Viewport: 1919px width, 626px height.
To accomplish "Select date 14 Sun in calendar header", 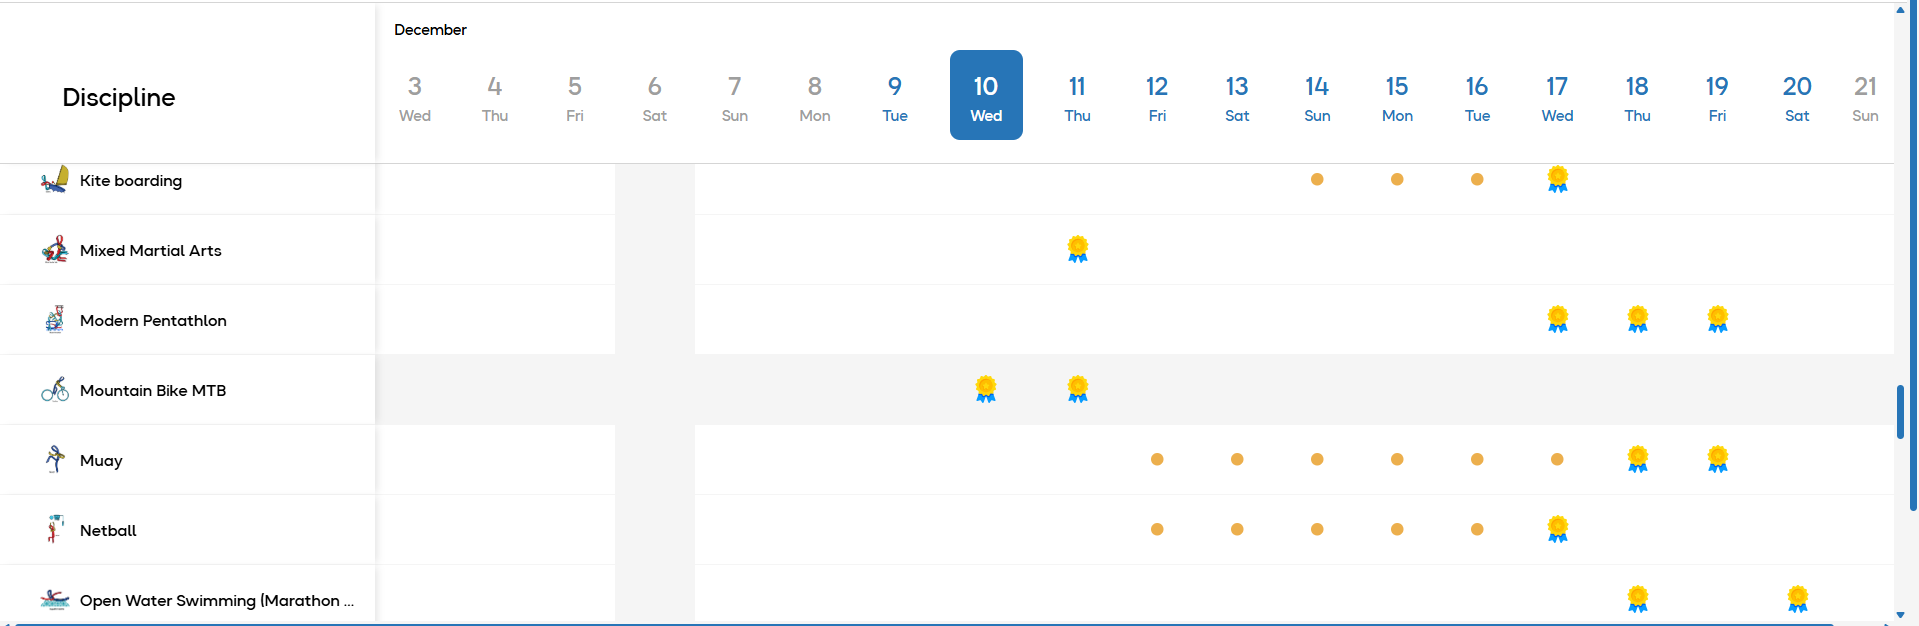I will pos(1317,97).
